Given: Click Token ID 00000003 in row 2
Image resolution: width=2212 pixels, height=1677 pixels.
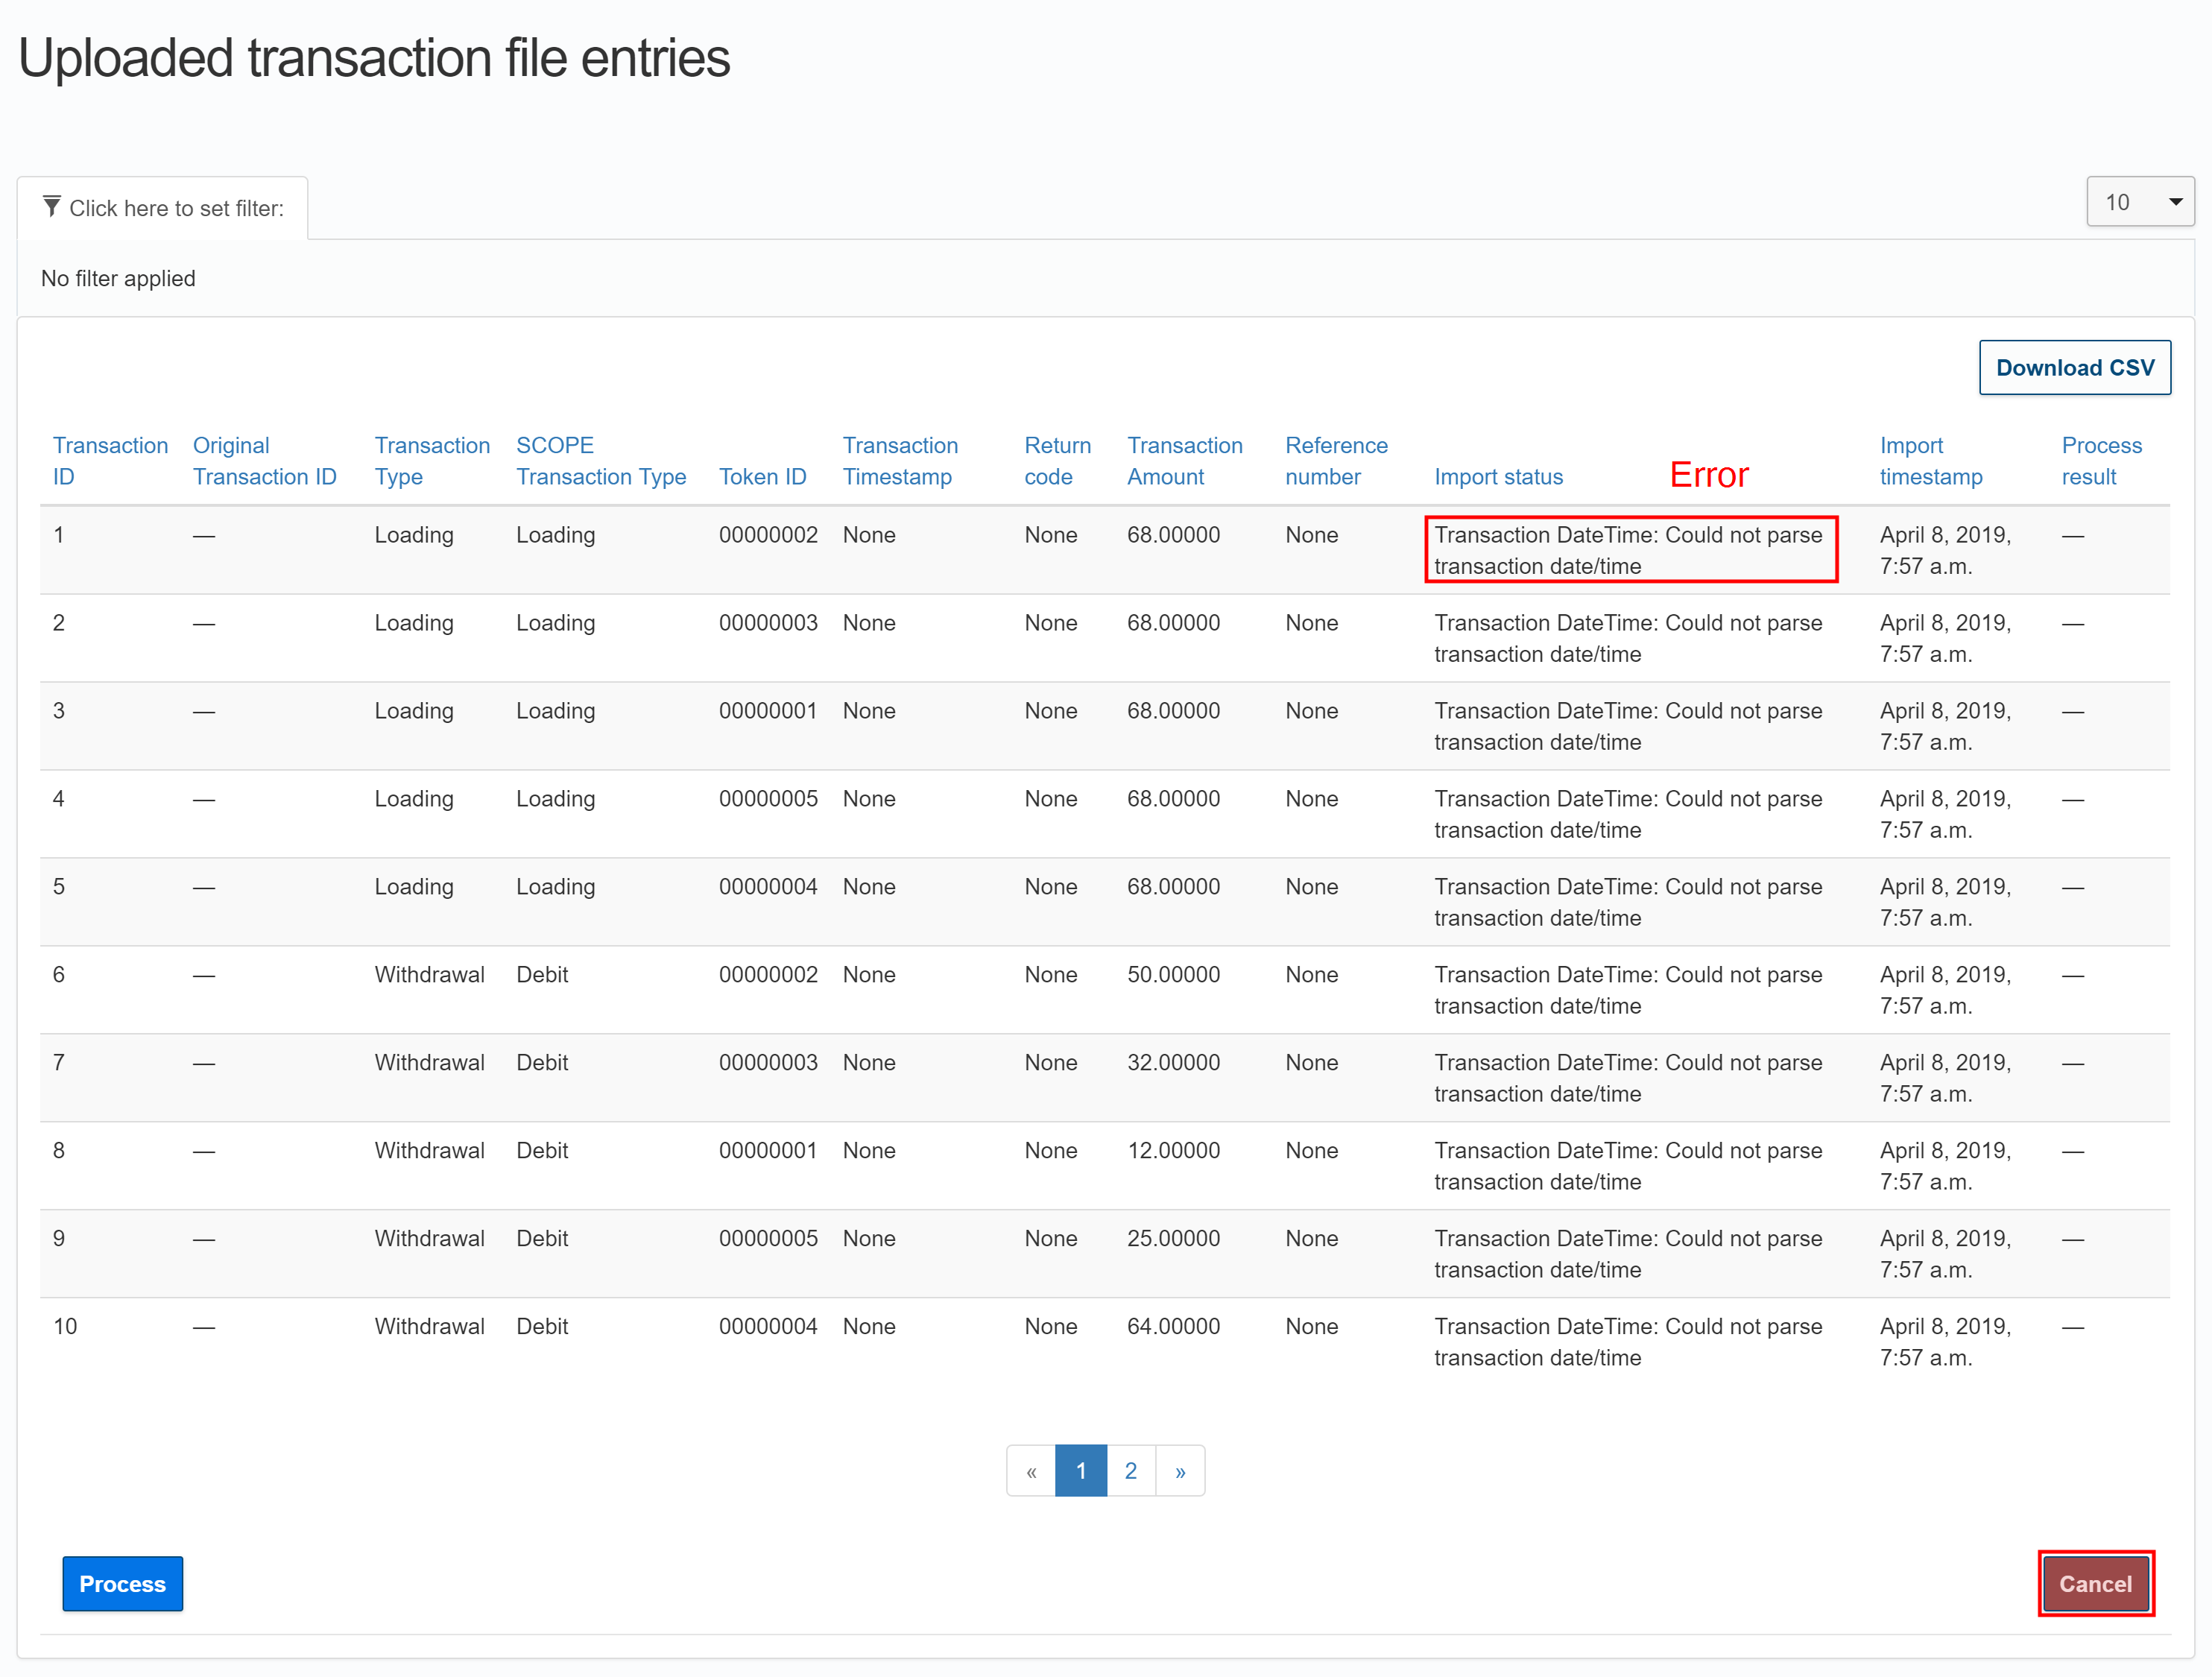Looking at the screenshot, I should tap(768, 623).
